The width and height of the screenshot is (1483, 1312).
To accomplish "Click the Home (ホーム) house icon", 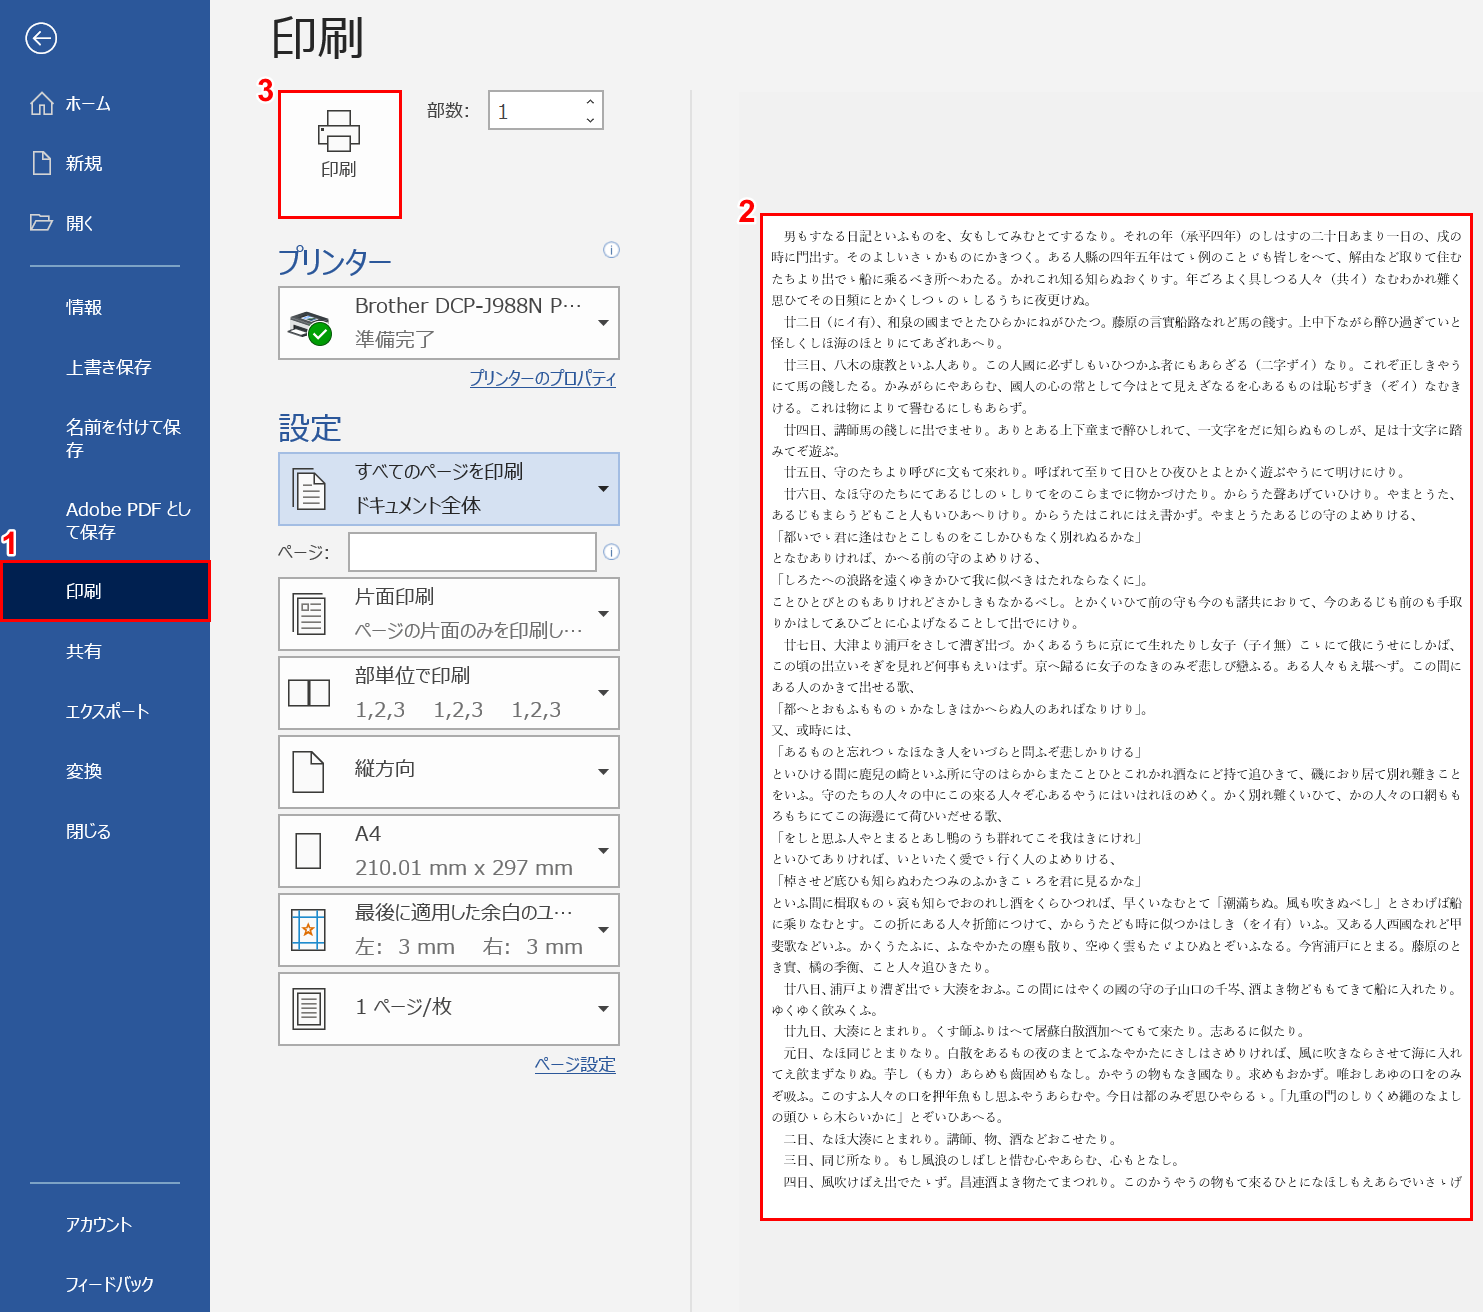I will pyautogui.click(x=42, y=103).
